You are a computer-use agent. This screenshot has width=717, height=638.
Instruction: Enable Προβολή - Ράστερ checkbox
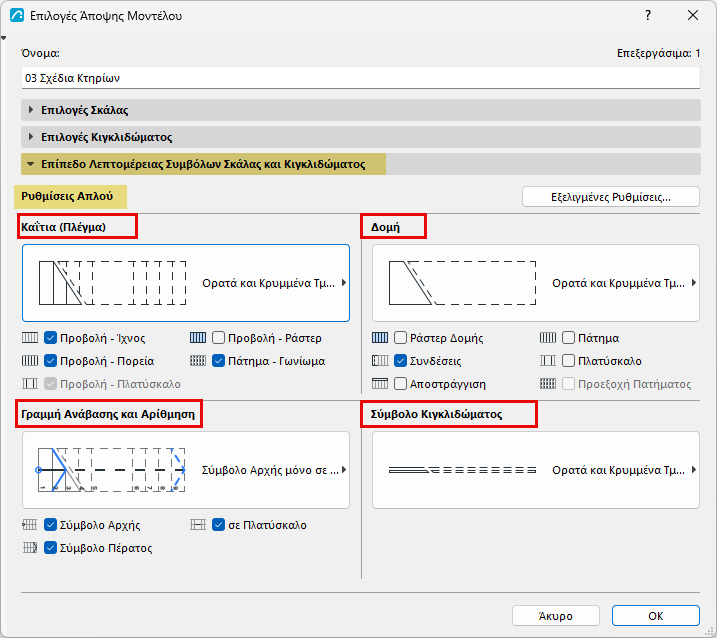coord(219,338)
